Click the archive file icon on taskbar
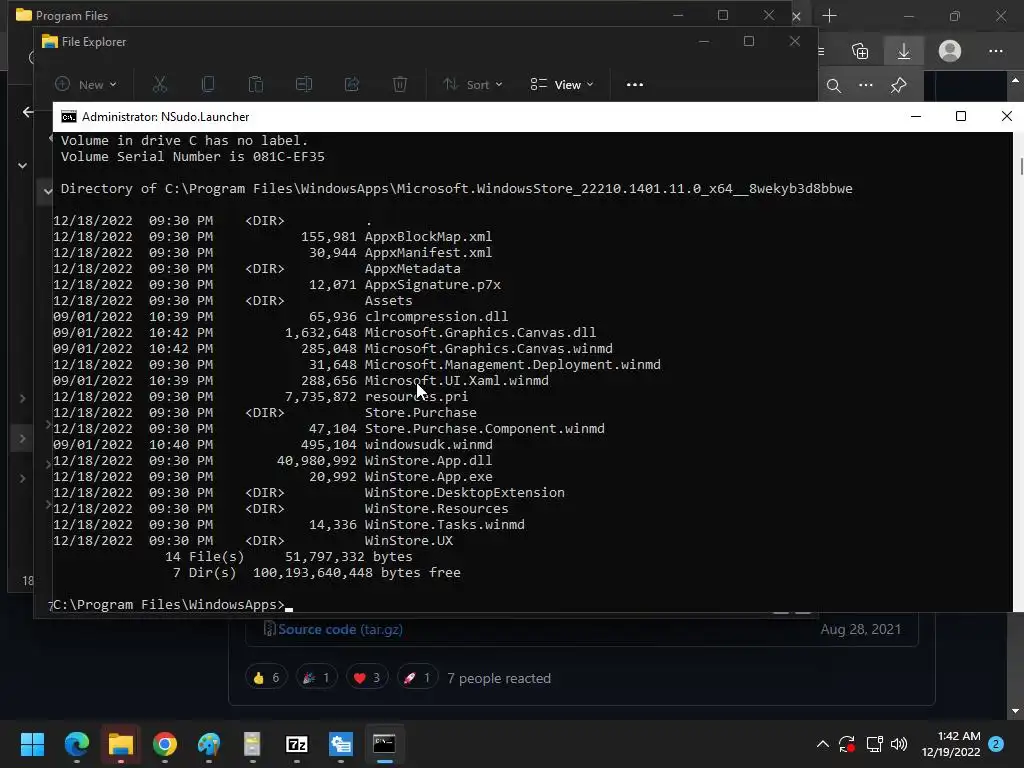The width and height of the screenshot is (1024, 768). (252, 744)
